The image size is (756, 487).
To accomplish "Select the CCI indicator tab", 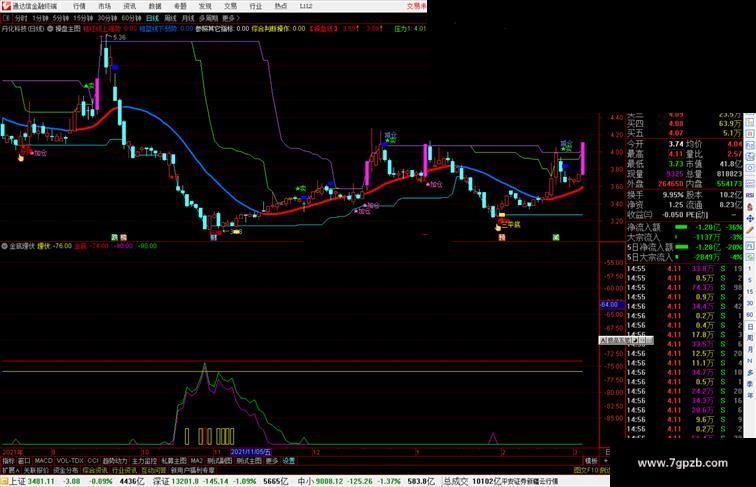I will tap(93, 461).
